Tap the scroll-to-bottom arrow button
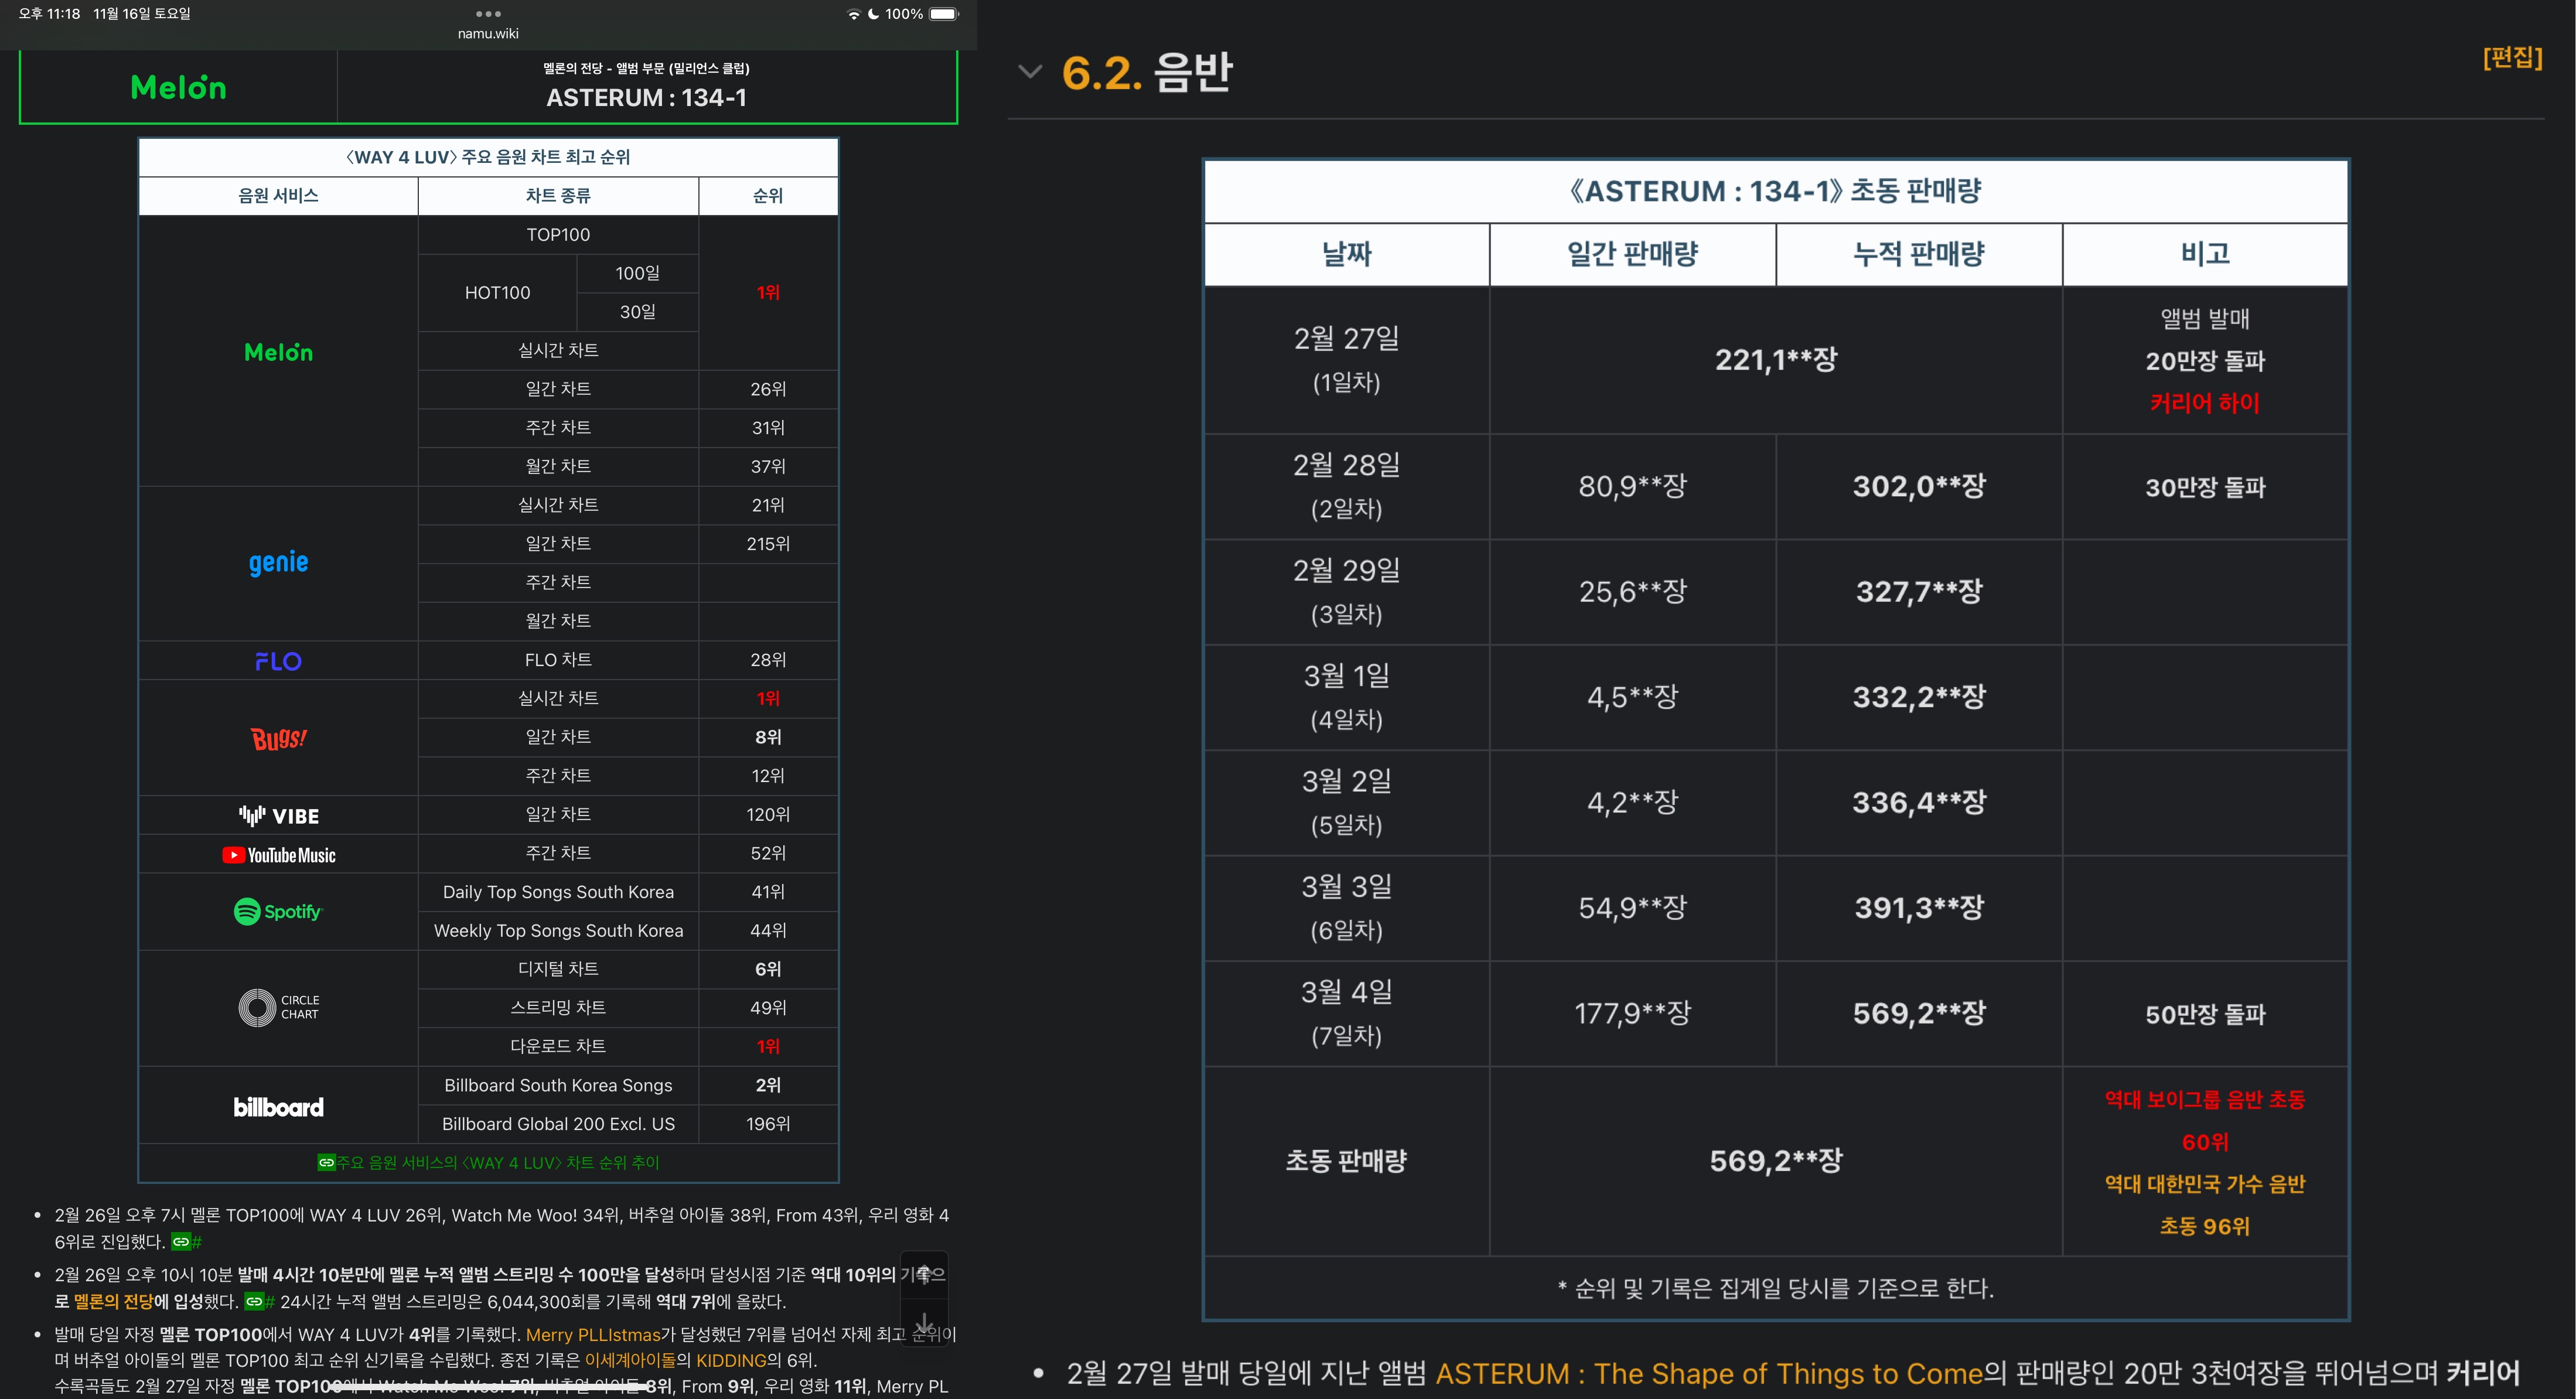This screenshot has height=1399, width=2576. click(x=924, y=1323)
